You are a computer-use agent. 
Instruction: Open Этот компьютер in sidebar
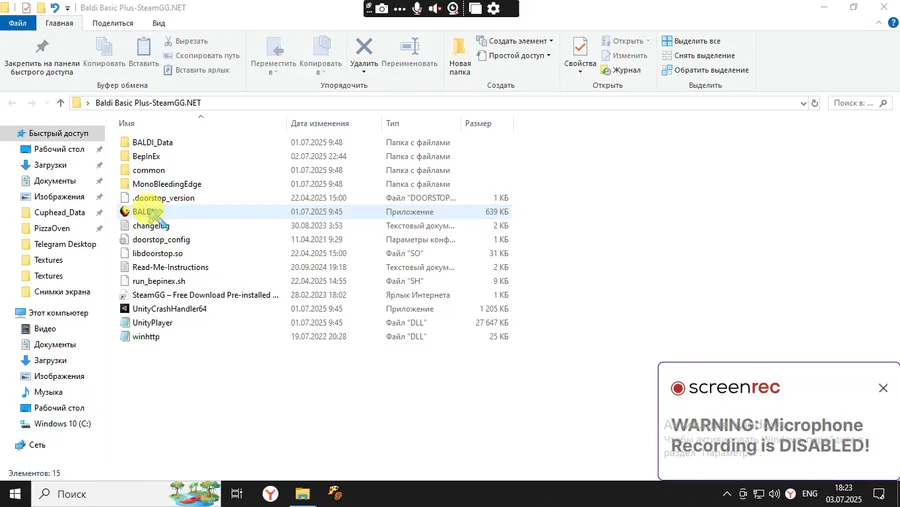pos(58,313)
